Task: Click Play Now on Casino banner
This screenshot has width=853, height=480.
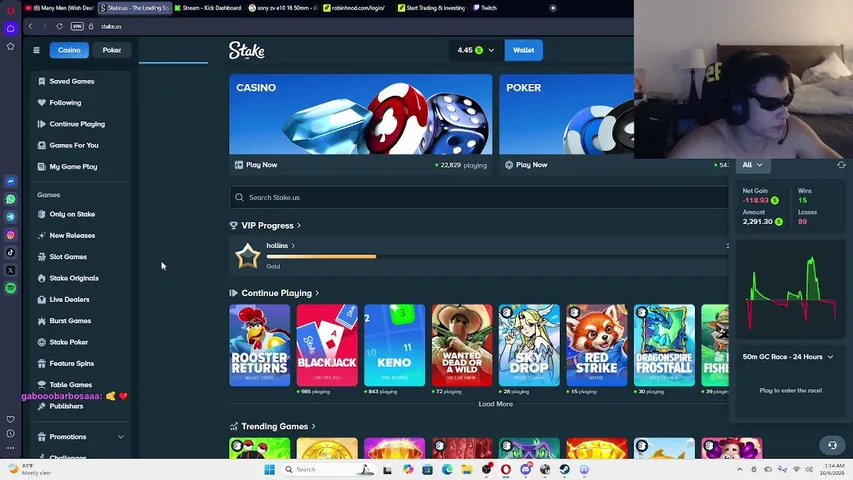Action: [256, 164]
